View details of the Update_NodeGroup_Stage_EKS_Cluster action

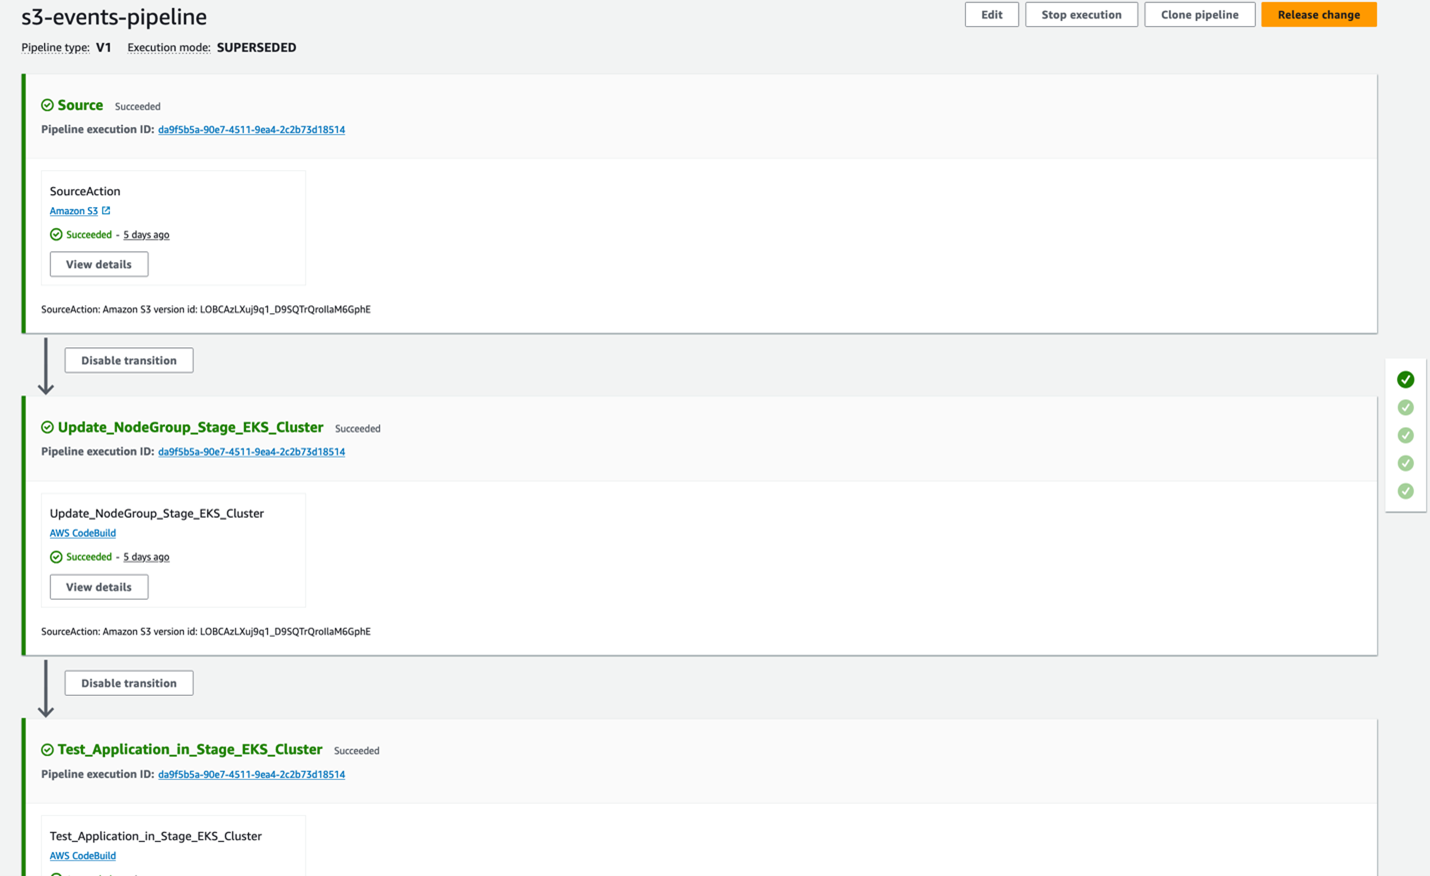click(99, 587)
